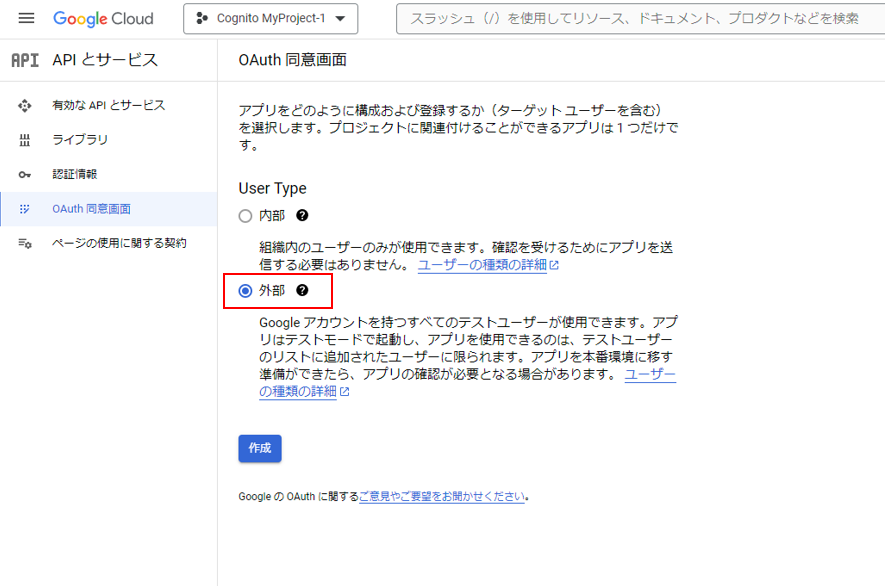Click the API icon in sidebar header
Image resolution: width=885 pixels, height=586 pixels.
point(25,60)
